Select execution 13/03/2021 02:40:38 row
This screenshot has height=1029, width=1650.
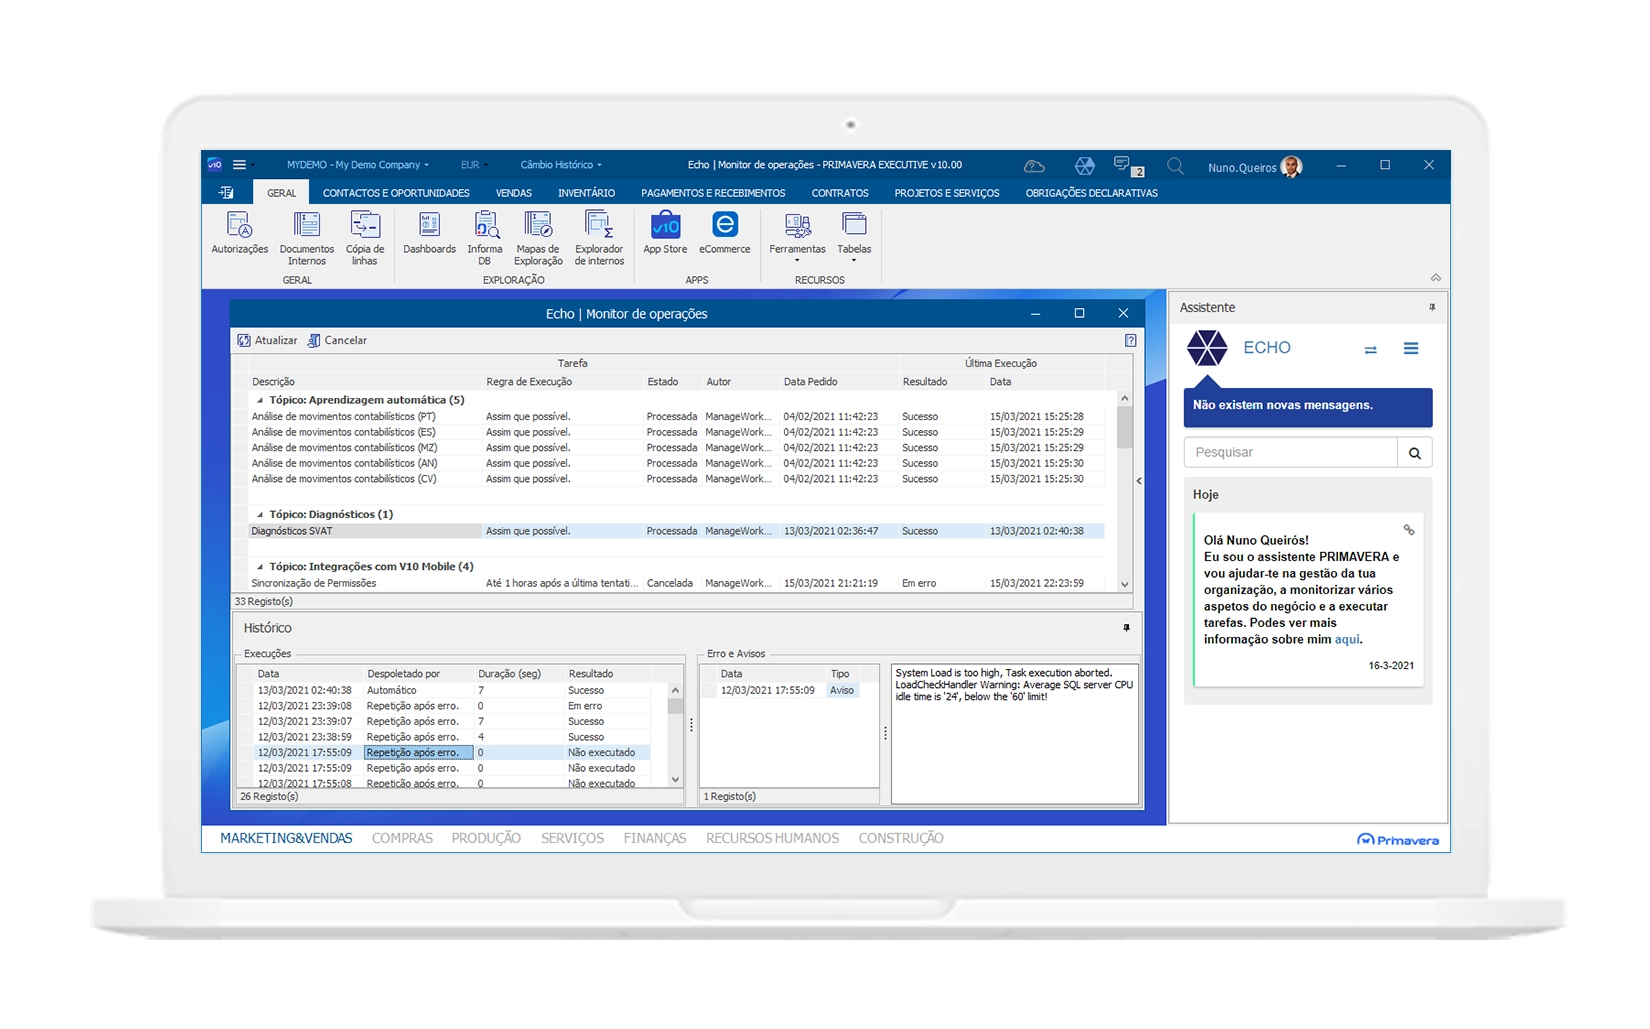(453, 690)
